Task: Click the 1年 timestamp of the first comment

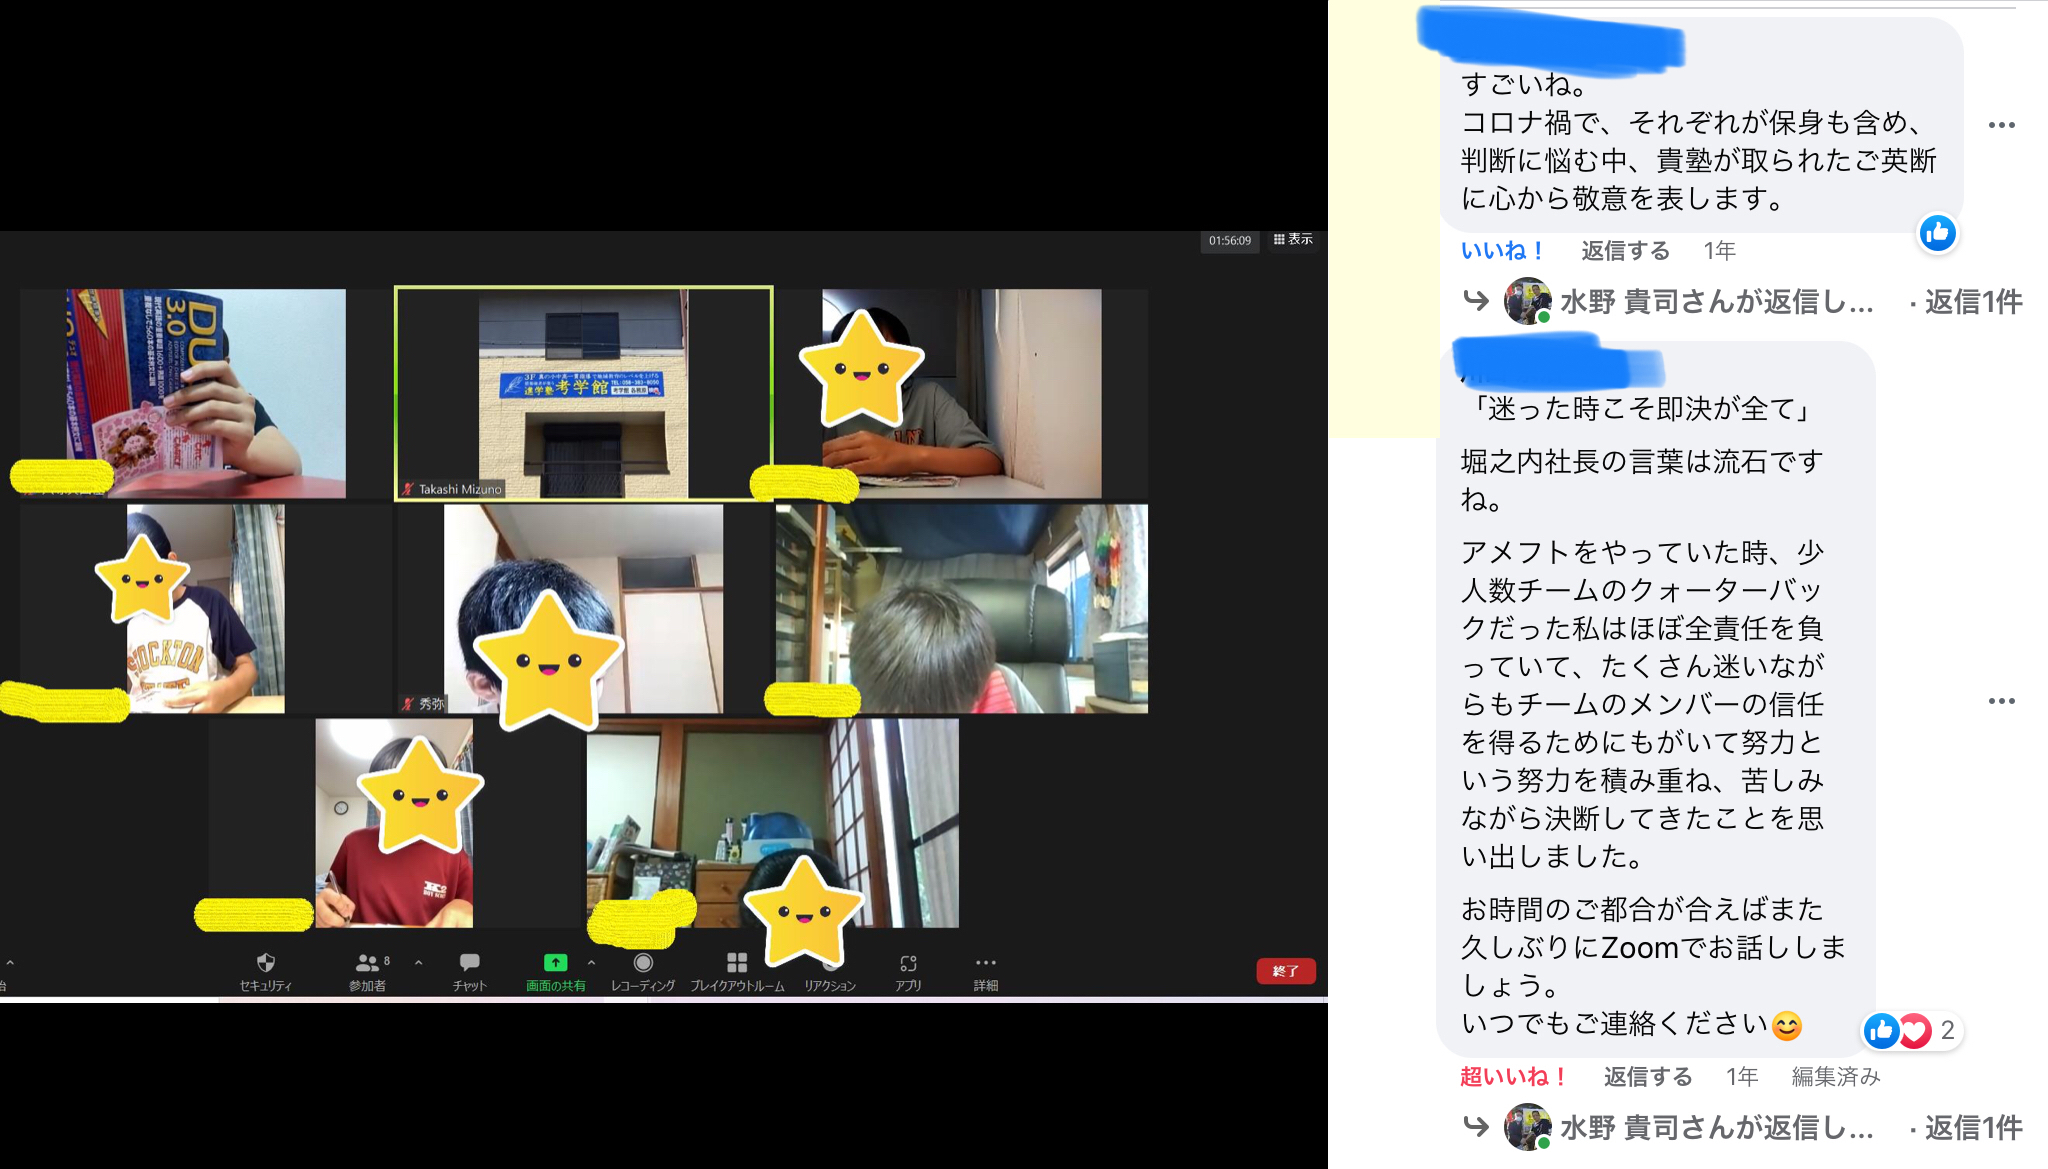Action: point(1719,250)
